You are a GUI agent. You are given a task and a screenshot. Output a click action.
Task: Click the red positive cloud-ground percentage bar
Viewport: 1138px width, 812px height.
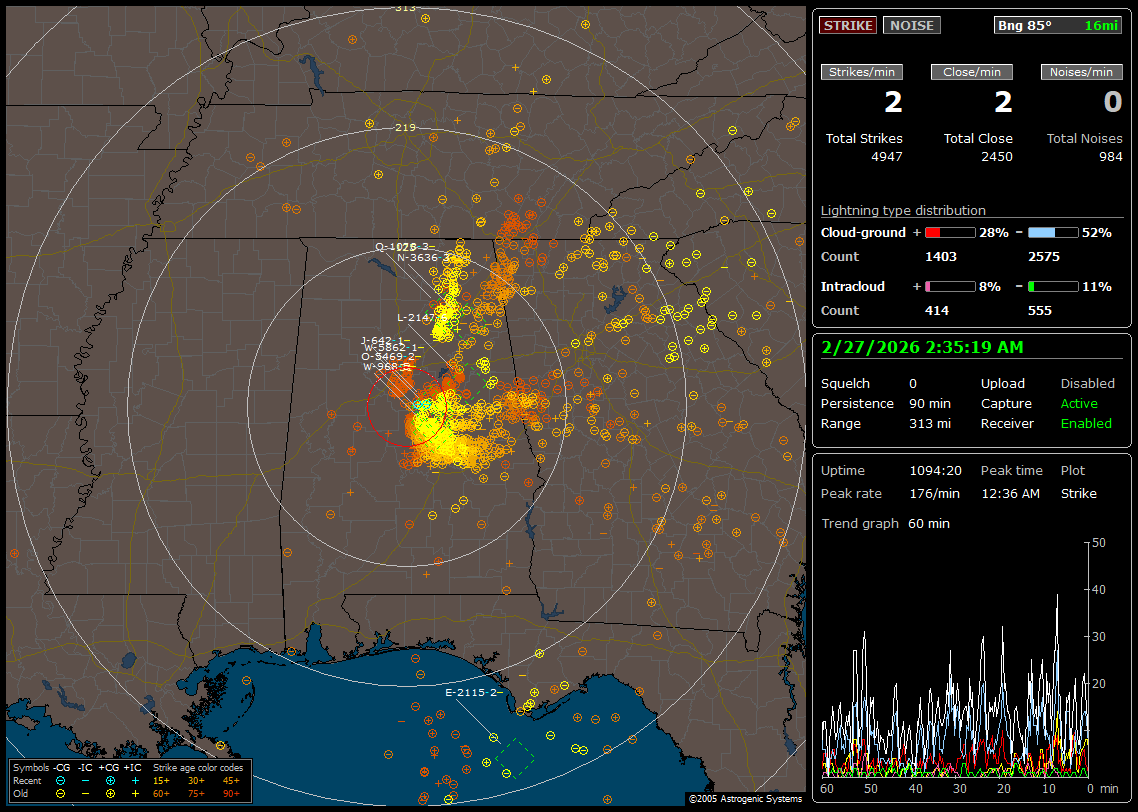tap(949, 232)
